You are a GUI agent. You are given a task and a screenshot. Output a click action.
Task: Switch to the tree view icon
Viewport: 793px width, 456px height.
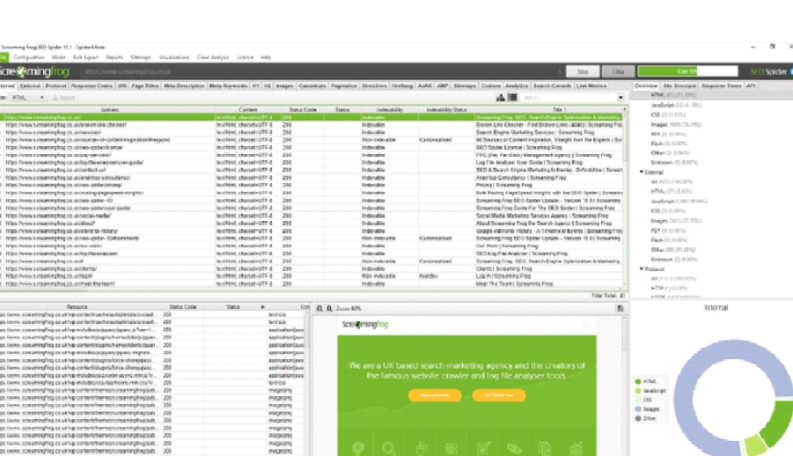click(x=500, y=98)
